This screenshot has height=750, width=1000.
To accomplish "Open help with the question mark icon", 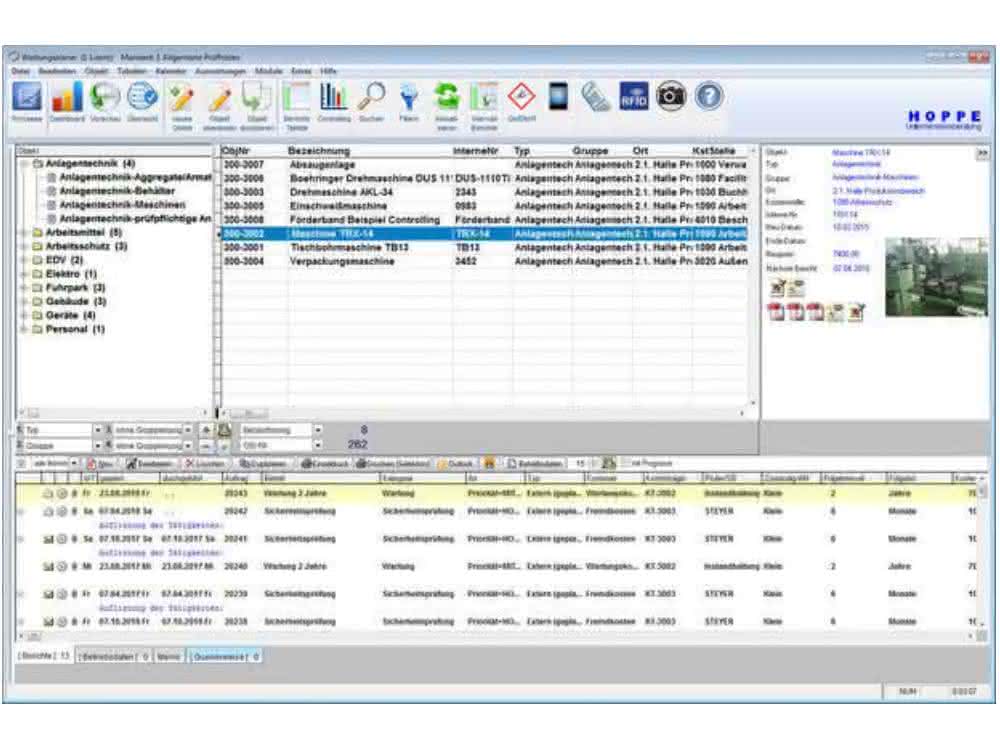I will pyautogui.click(x=709, y=96).
